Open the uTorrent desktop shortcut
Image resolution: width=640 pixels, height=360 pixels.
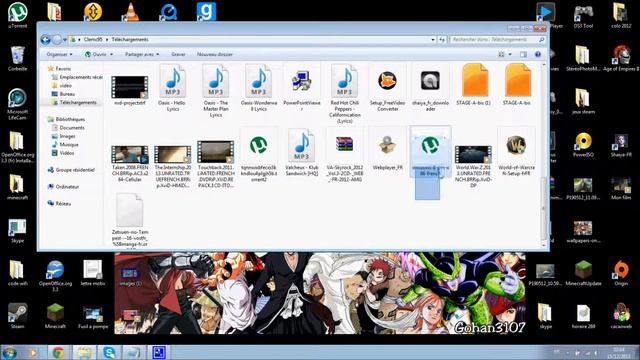click(x=18, y=15)
